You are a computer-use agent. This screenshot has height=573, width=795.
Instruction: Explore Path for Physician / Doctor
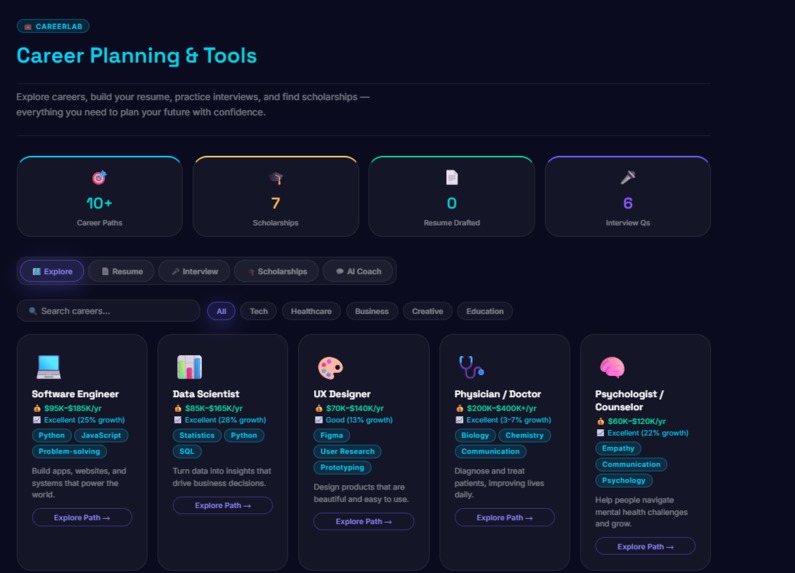click(x=504, y=518)
